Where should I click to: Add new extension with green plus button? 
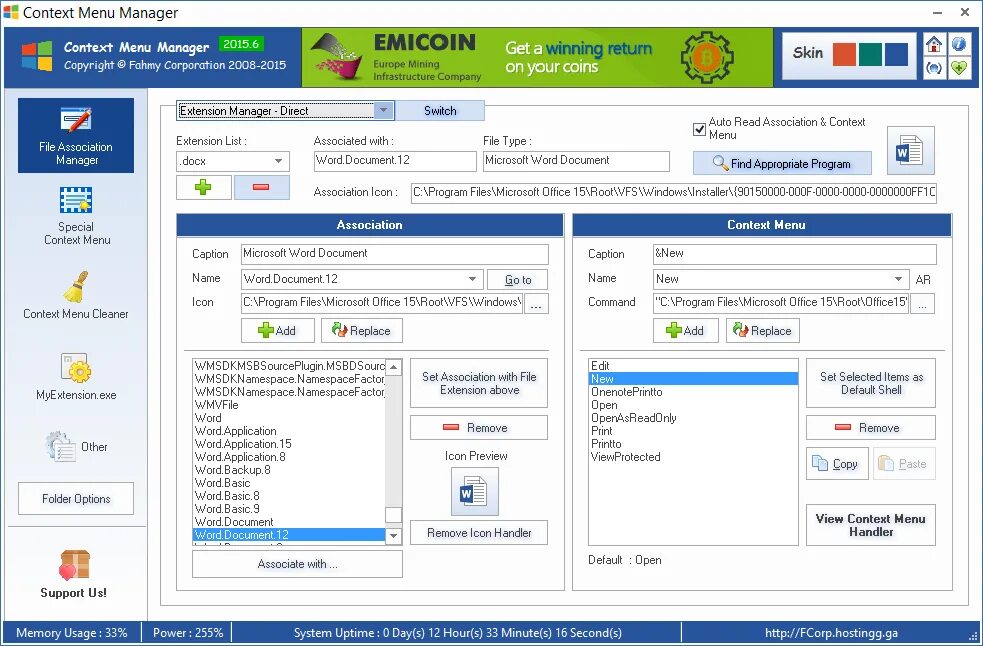coord(203,187)
